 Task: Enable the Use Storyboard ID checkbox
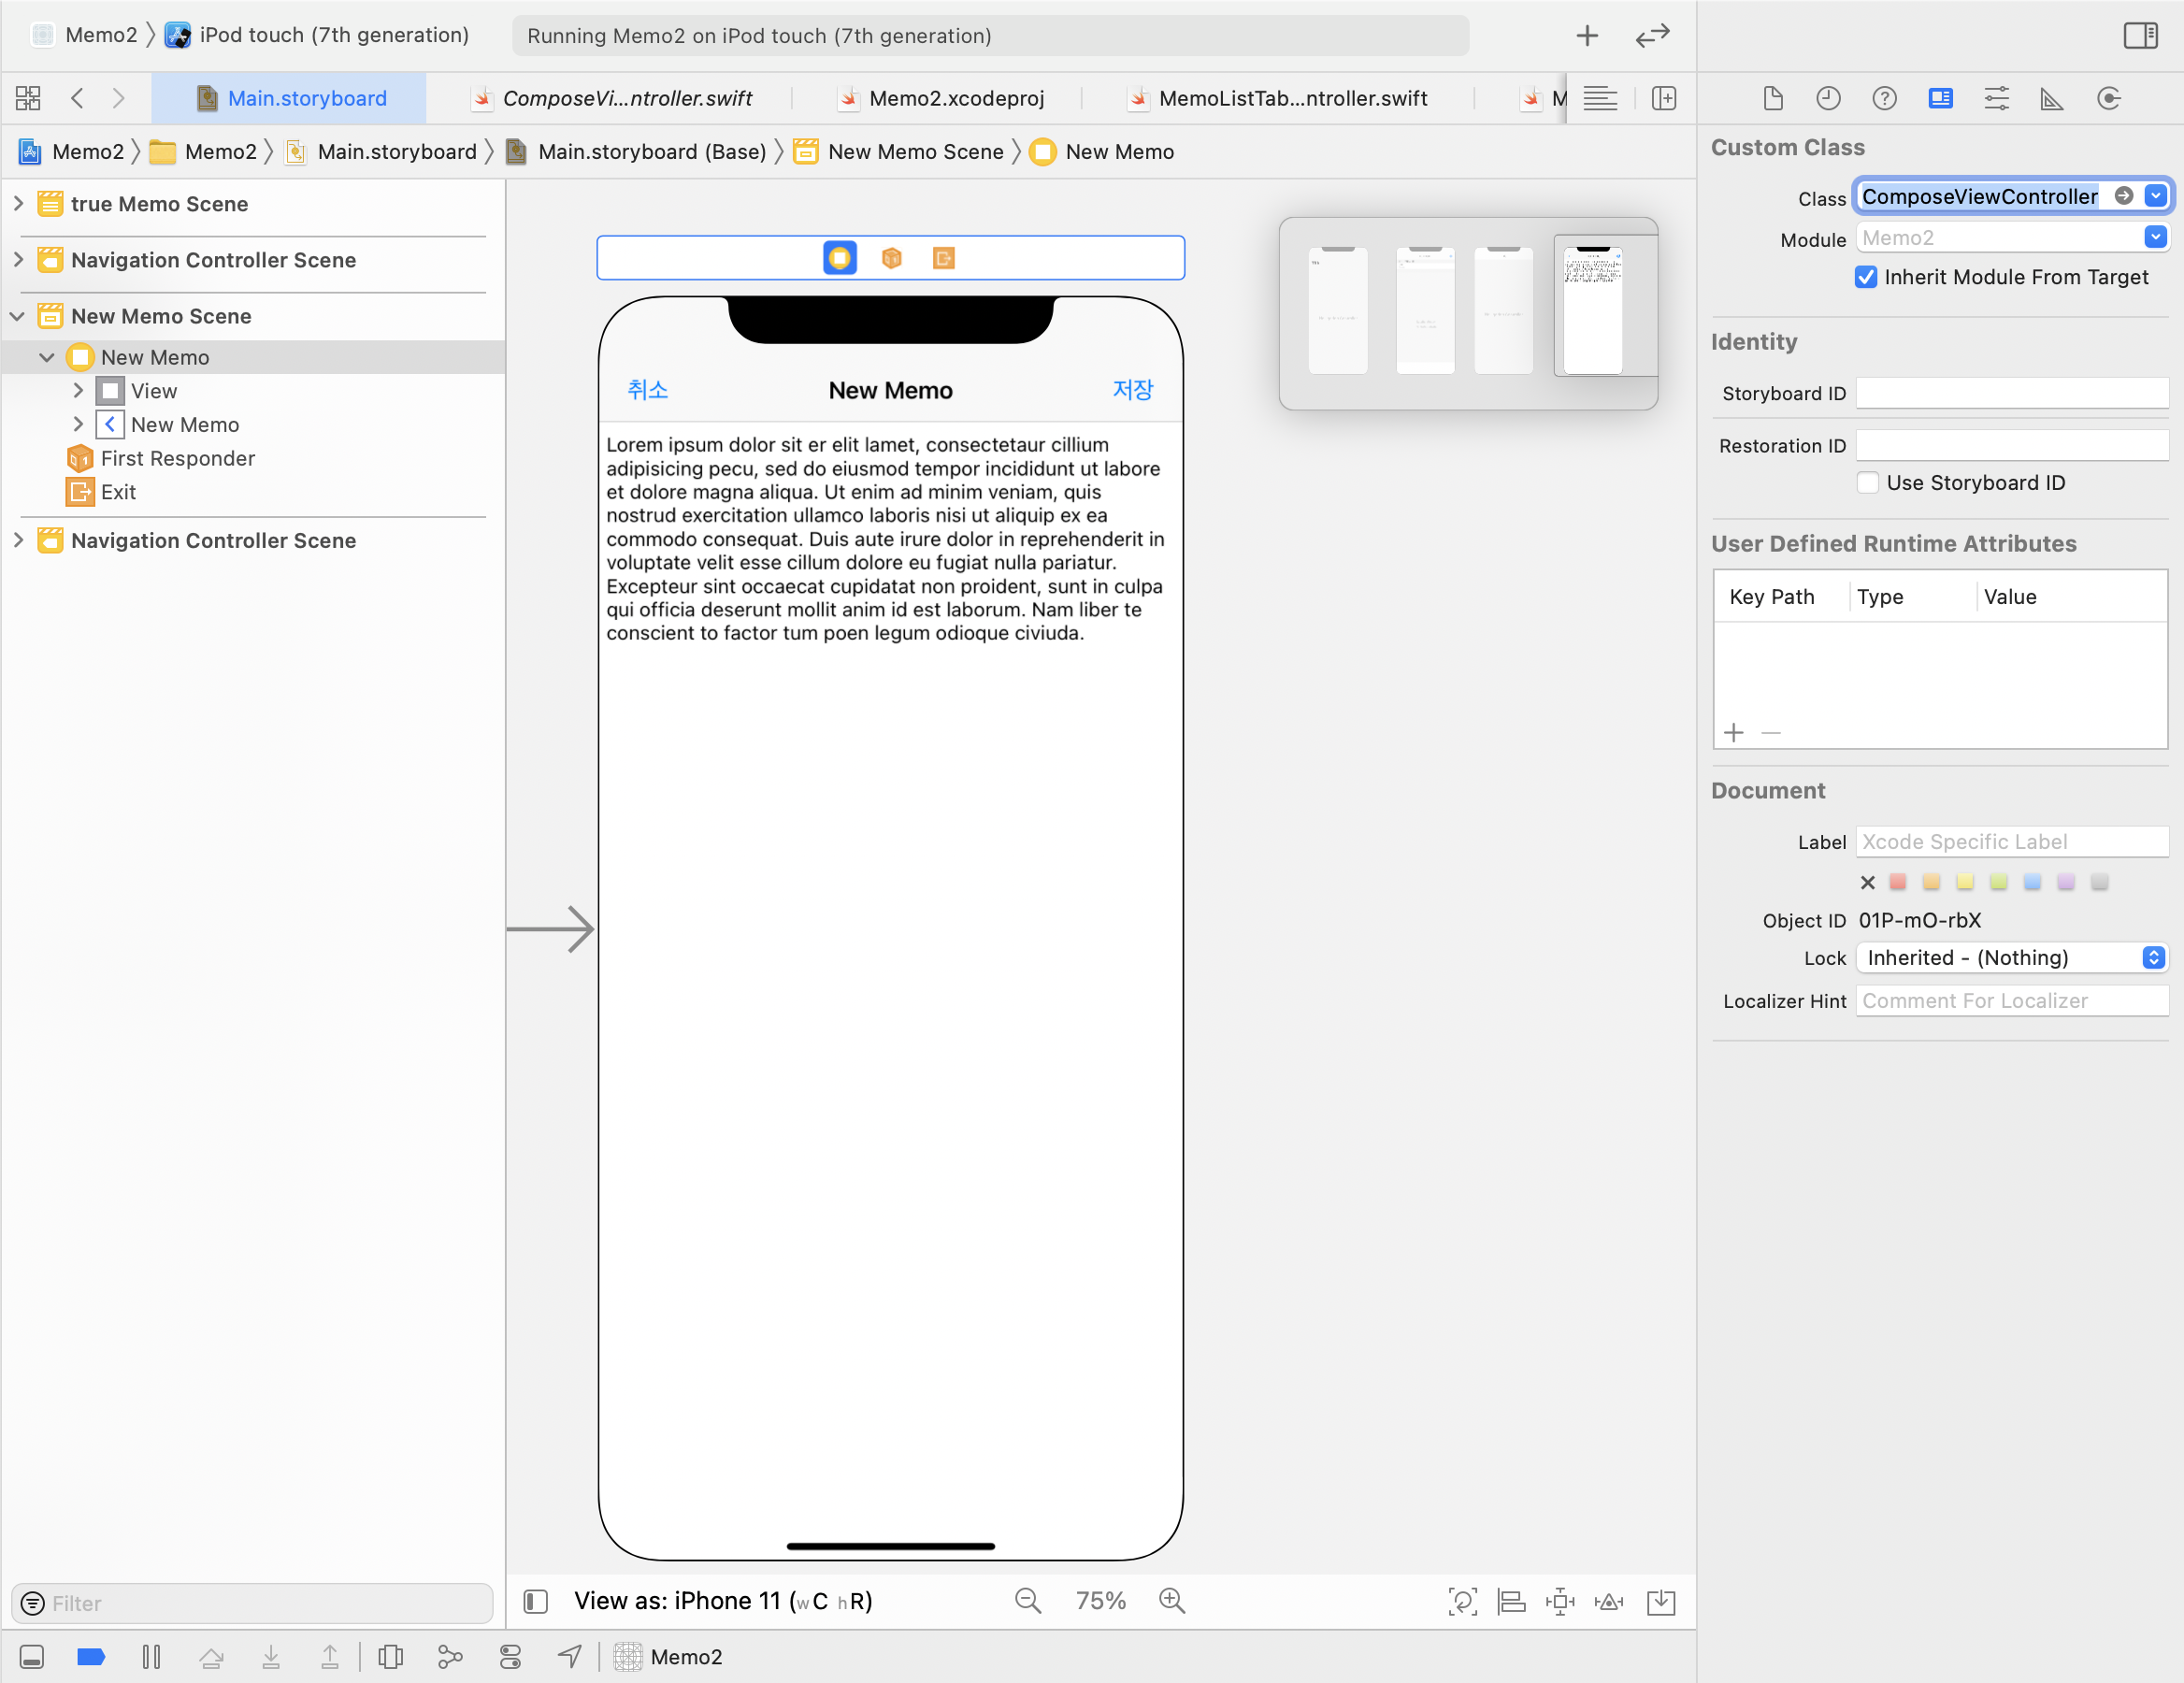tap(1867, 483)
